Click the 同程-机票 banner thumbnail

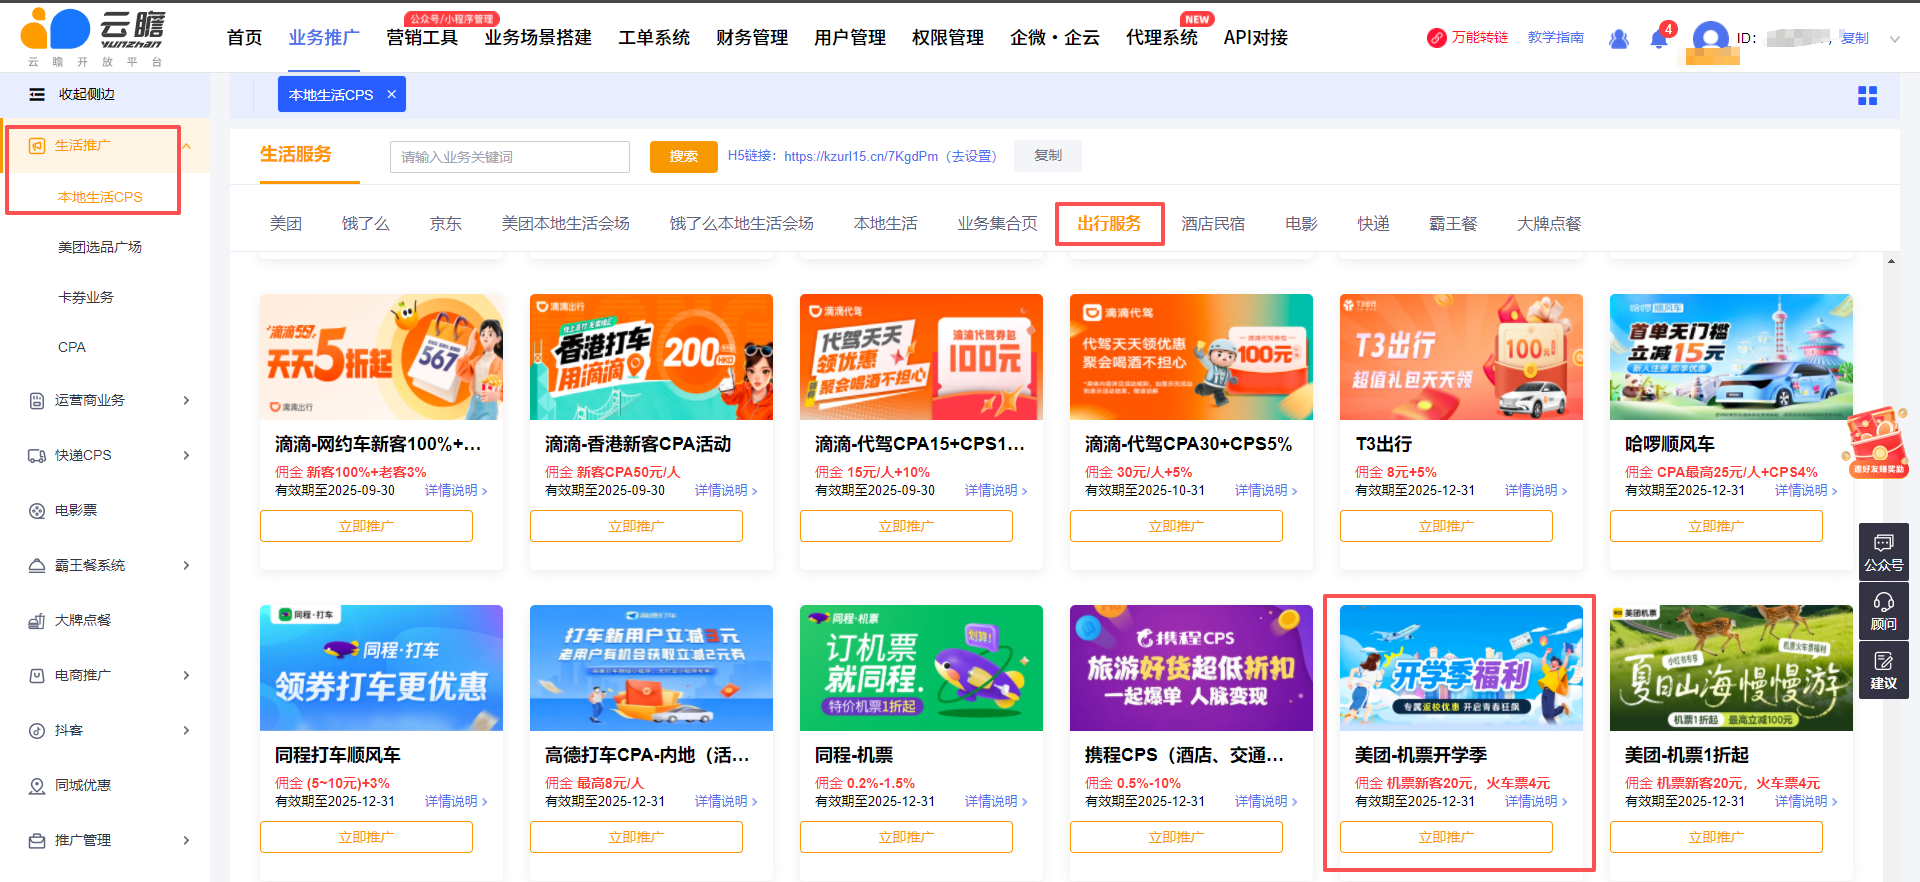(921, 668)
